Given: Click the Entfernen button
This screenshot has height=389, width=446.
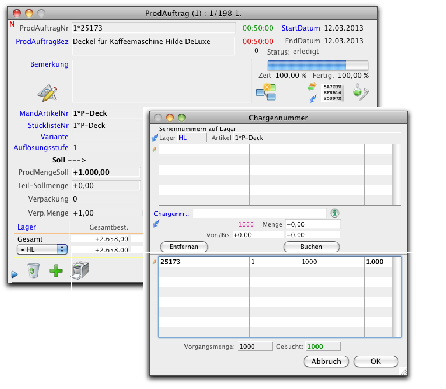Looking at the screenshot, I should [x=184, y=247].
